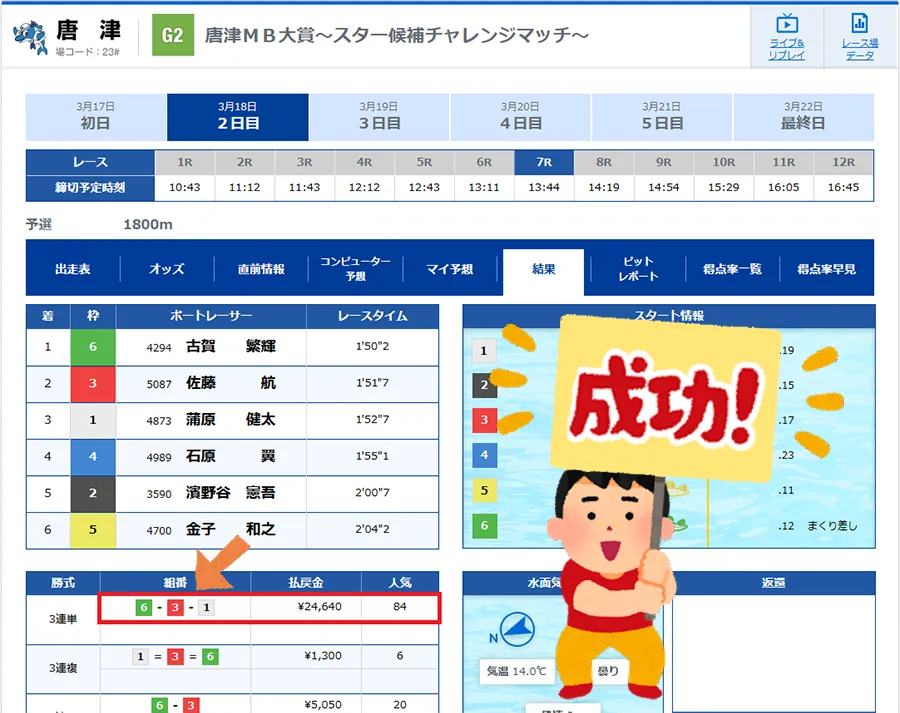Viewport: 900px width, 713px height.
Task: Select the 3月17日 初日 day tab
Action: (x=96, y=117)
